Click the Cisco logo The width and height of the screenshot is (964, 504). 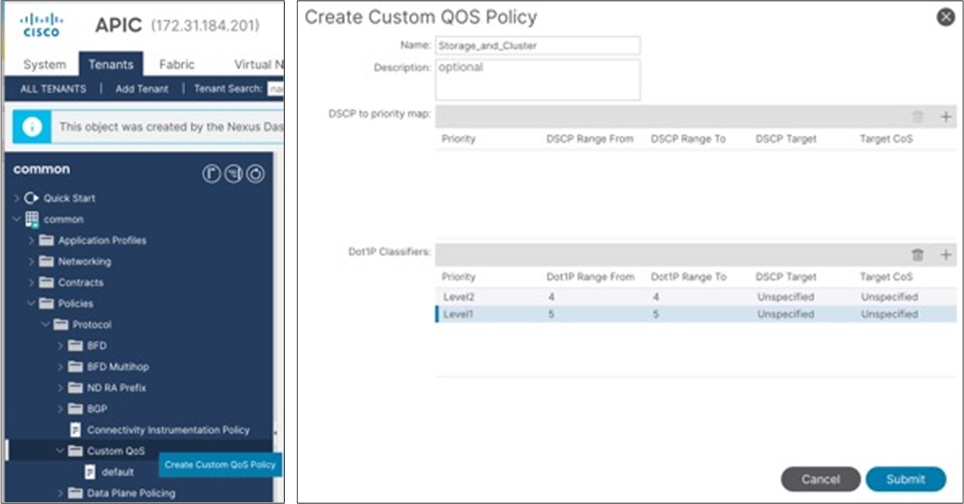[x=41, y=25]
